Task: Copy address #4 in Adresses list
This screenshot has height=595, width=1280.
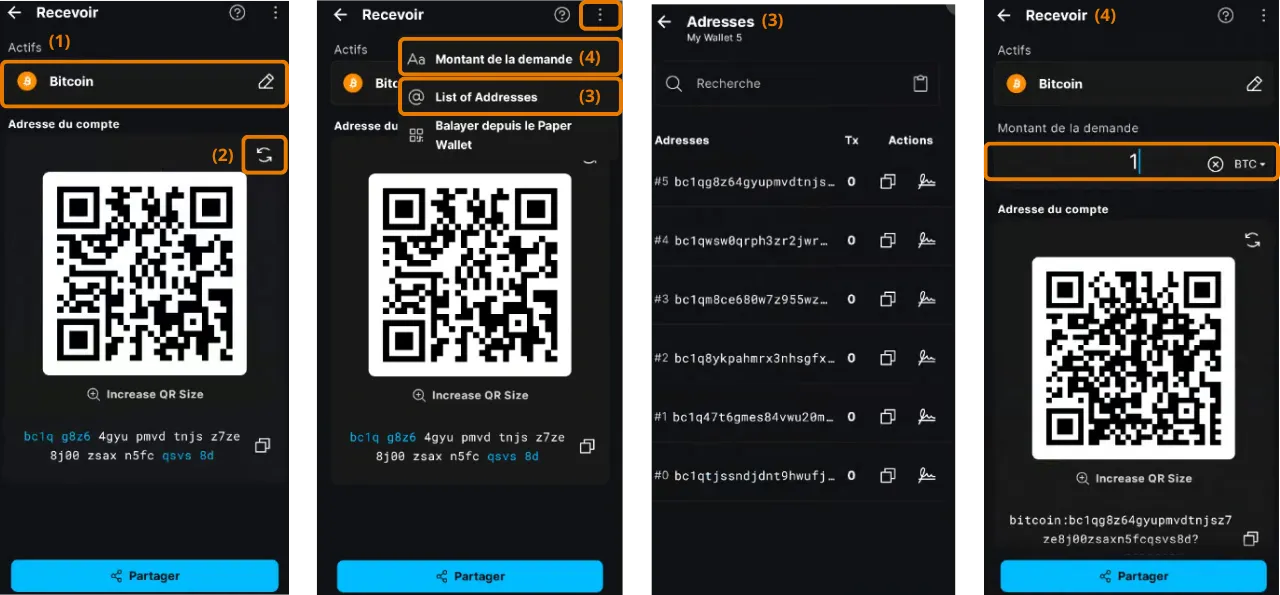Action: (x=887, y=241)
